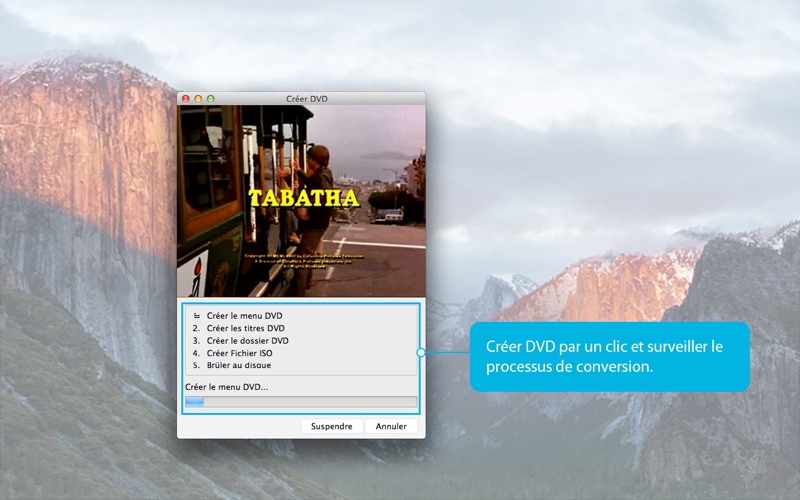
Task: Select the "Créer le menu DVD" step
Action: tap(244, 316)
